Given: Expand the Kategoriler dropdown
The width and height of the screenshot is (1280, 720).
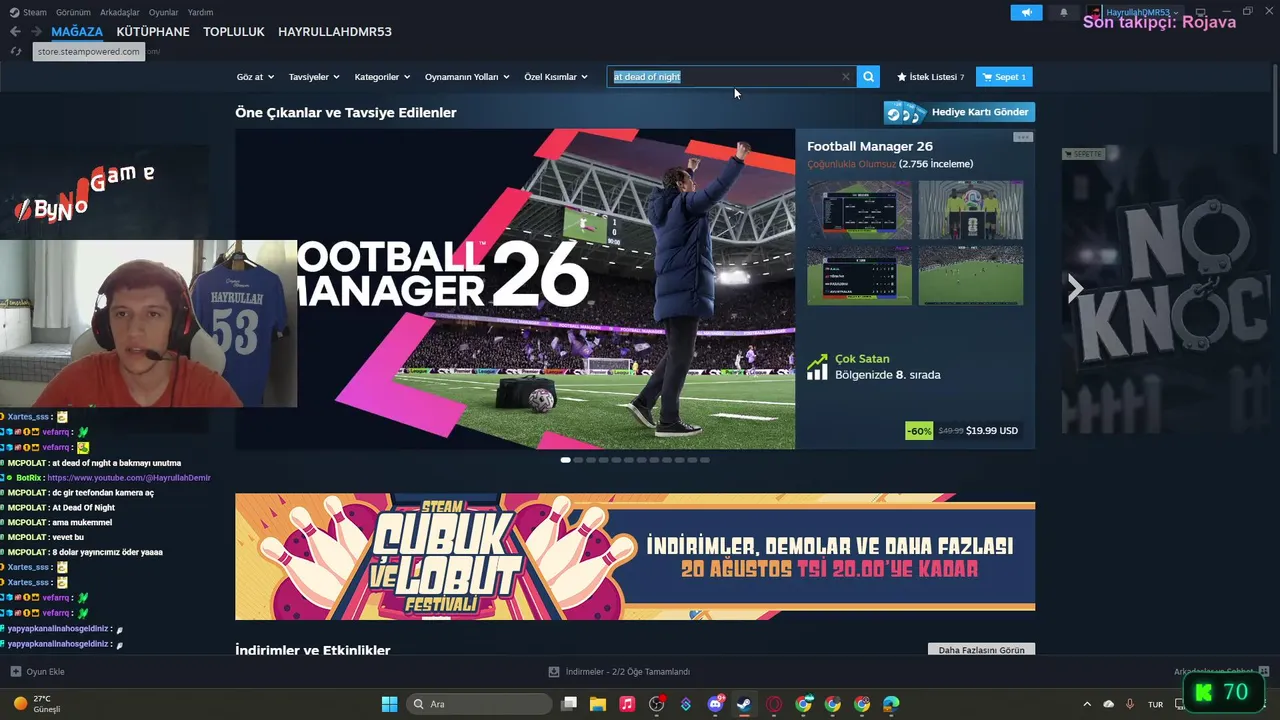Looking at the screenshot, I should (382, 77).
